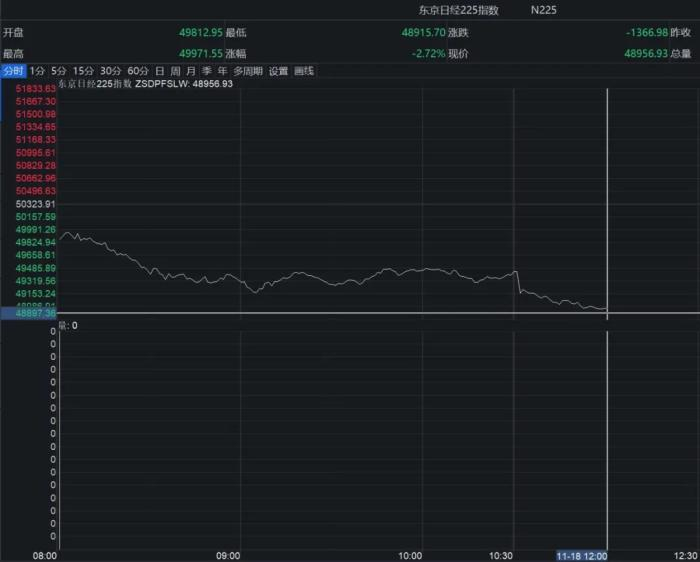The width and height of the screenshot is (700, 562).
Task: Activate the 画线 drawing tool button
Action: (304, 71)
